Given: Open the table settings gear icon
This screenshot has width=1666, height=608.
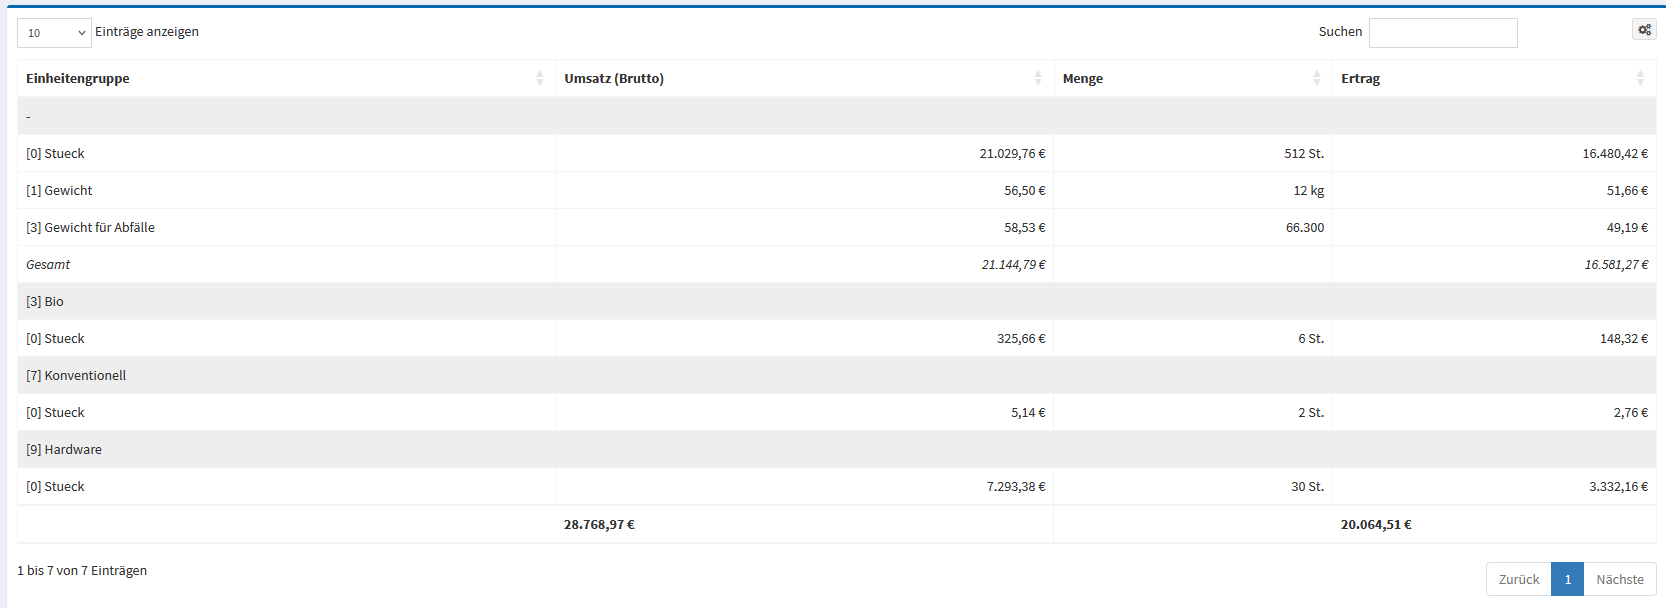Looking at the screenshot, I should click(1644, 30).
